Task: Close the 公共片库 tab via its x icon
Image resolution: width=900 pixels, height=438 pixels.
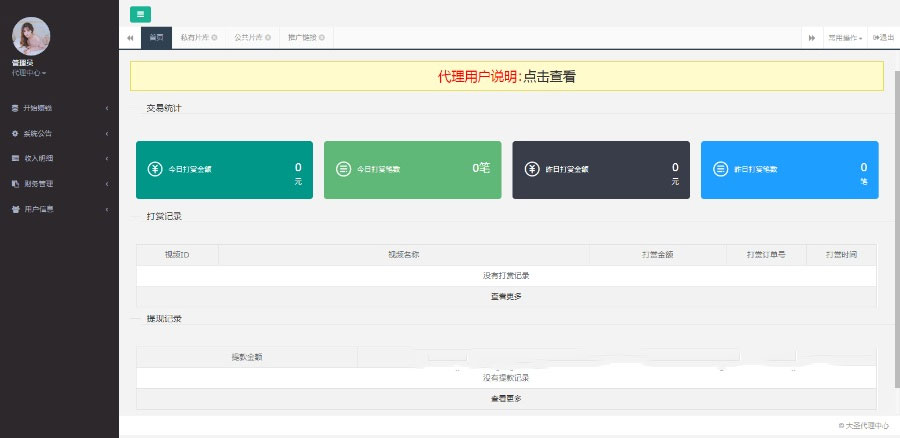Action: (x=268, y=38)
